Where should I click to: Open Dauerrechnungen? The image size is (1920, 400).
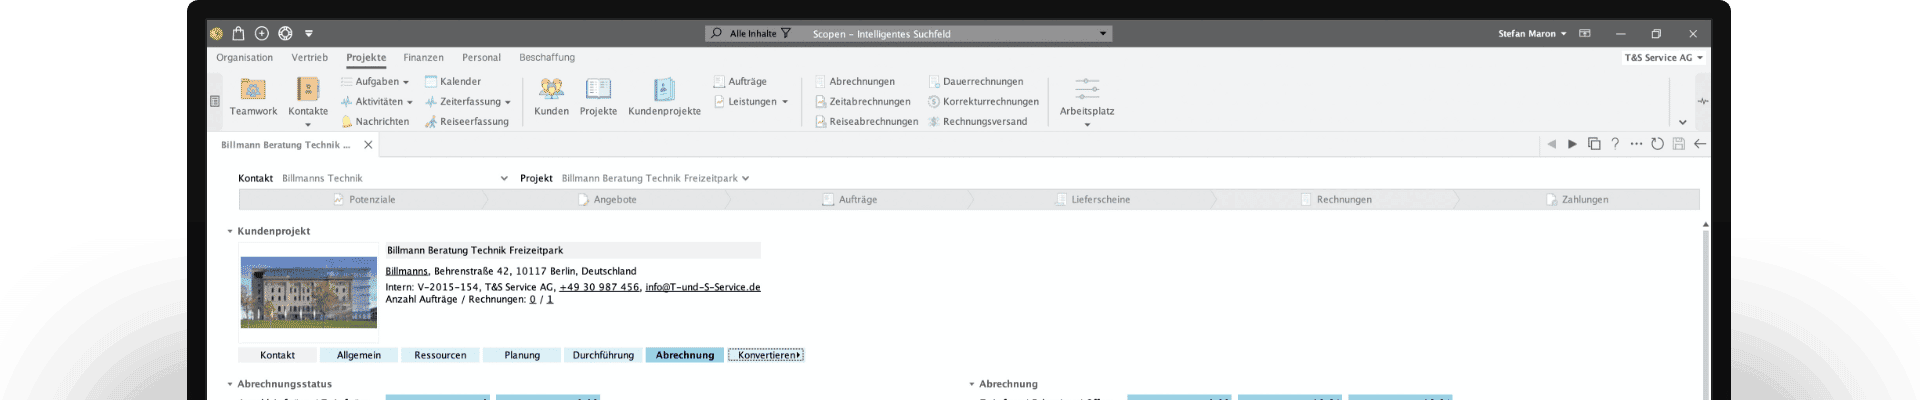point(976,81)
